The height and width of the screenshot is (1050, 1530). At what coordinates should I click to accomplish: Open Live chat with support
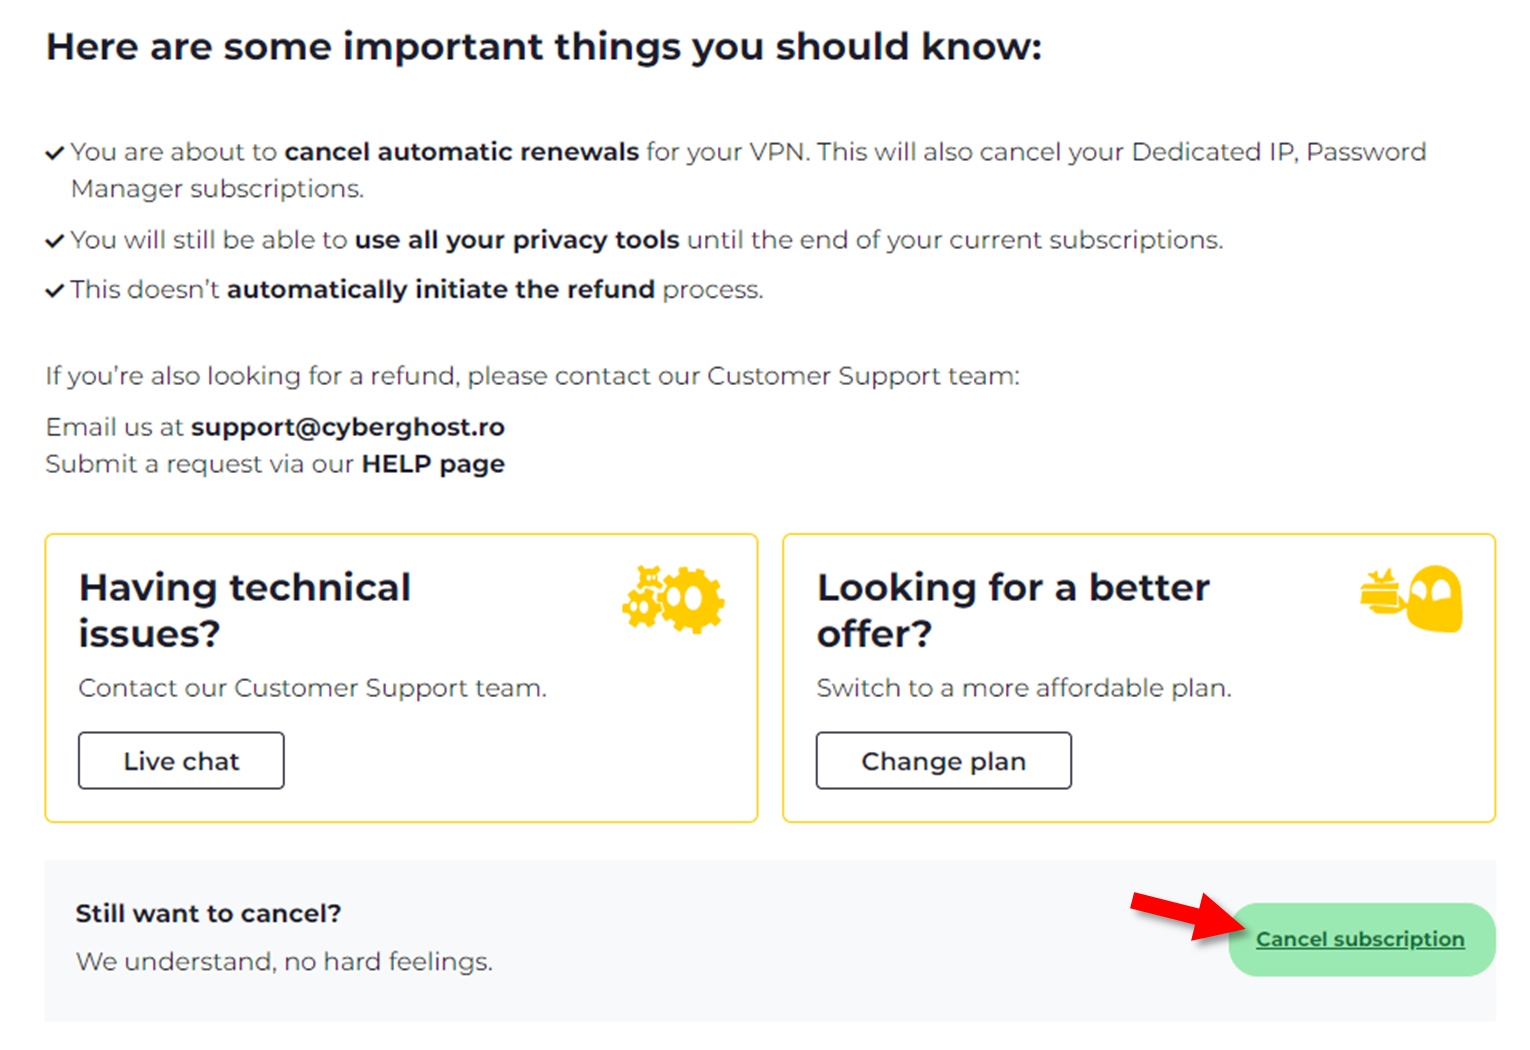[x=181, y=761]
